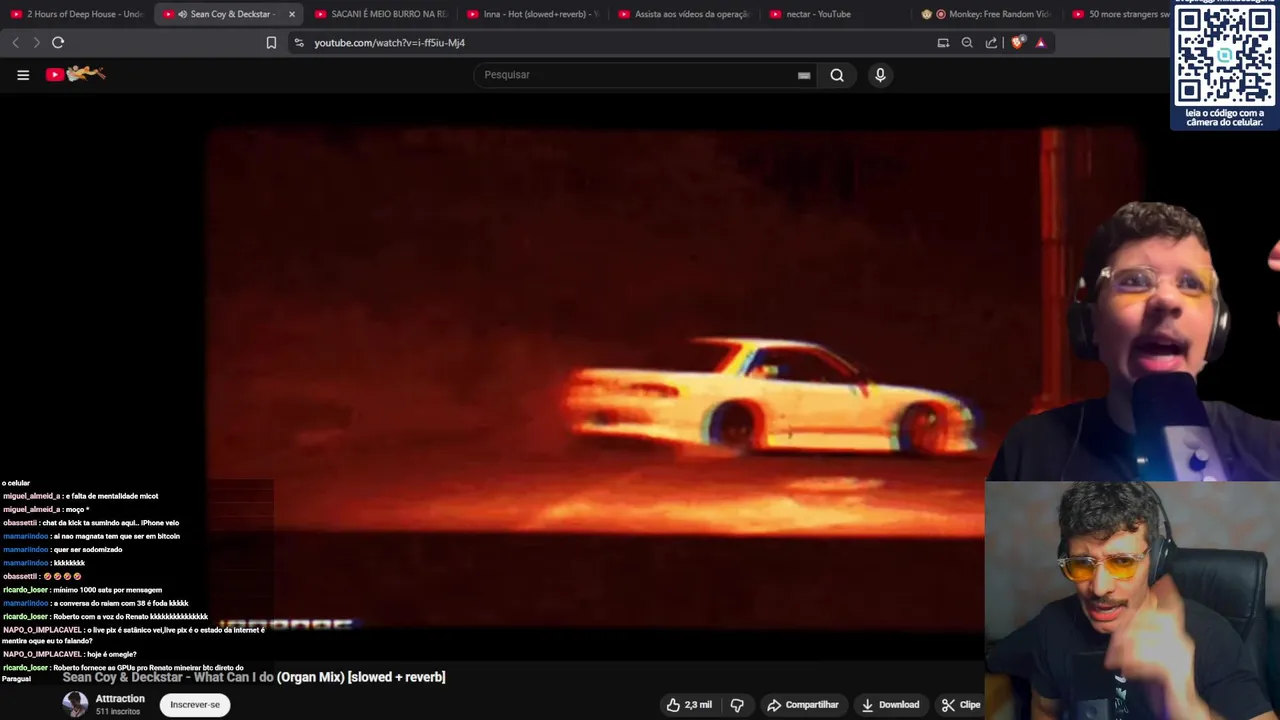Switch to Assista aos vídeos da operação tab
1280x720 pixels.
point(685,14)
